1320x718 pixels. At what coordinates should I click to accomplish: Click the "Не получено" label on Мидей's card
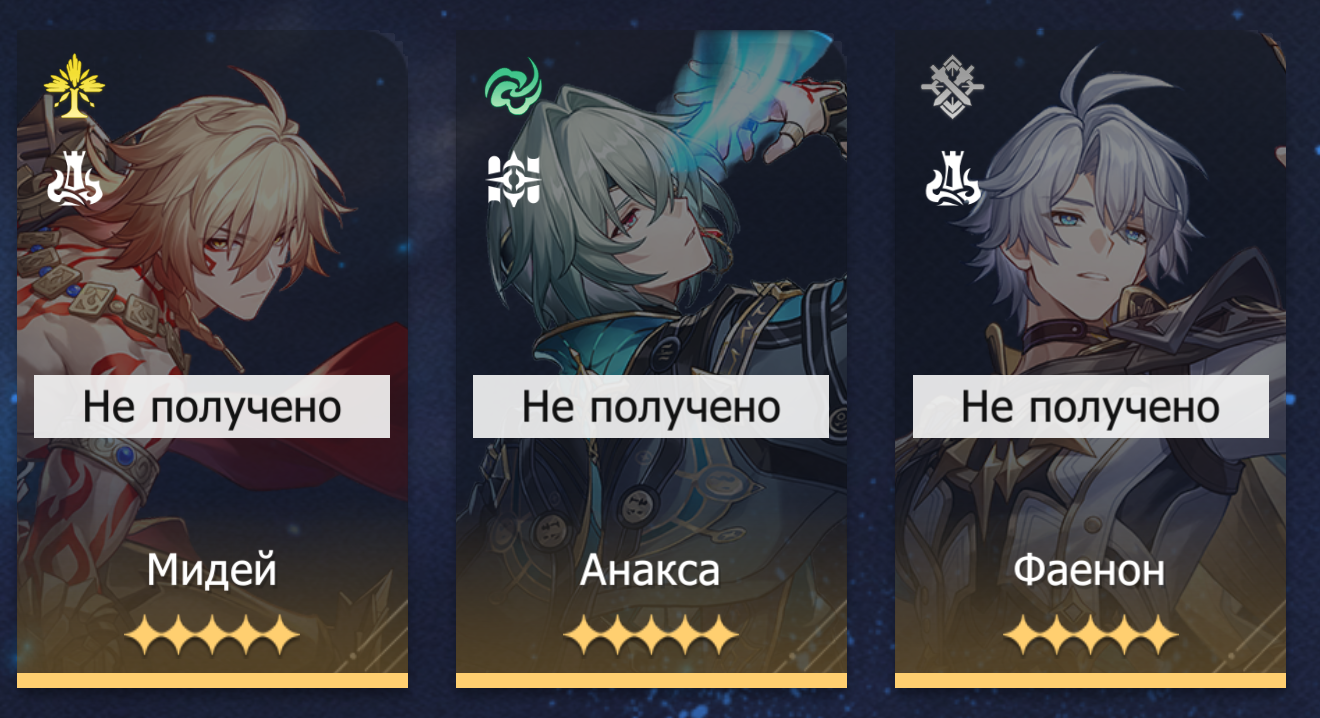(212, 407)
